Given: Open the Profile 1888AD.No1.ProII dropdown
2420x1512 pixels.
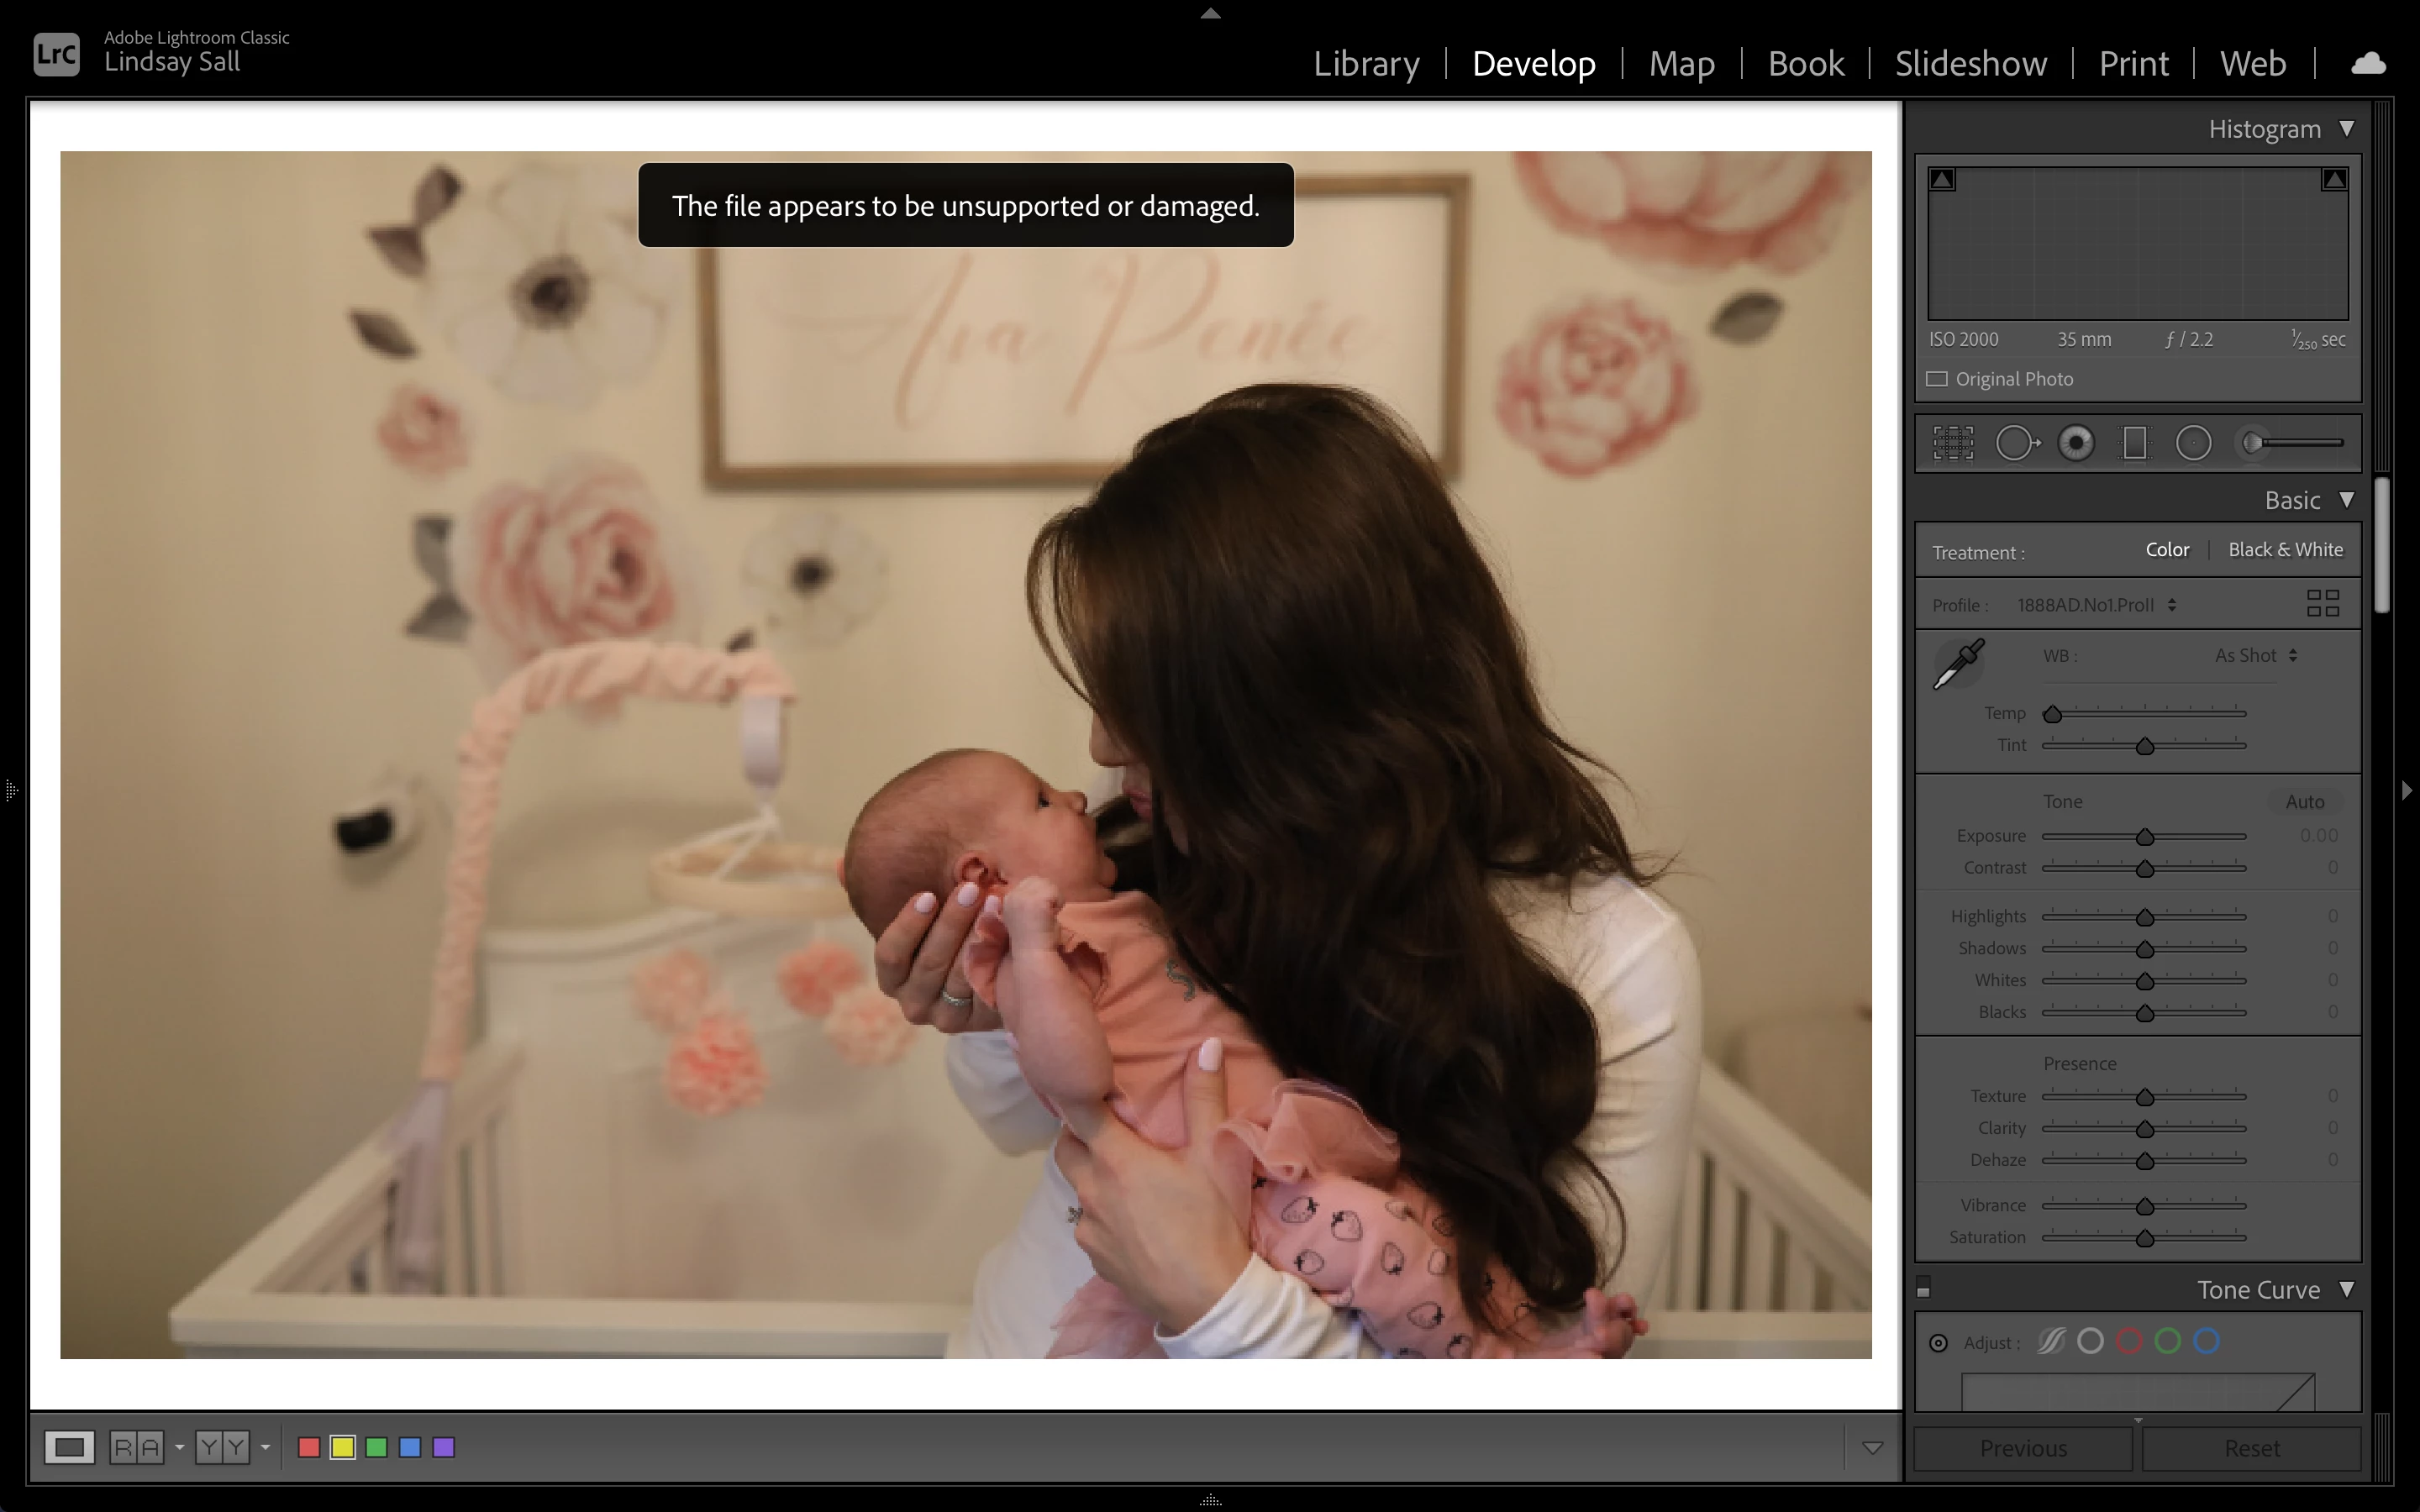Looking at the screenshot, I should point(2095,605).
